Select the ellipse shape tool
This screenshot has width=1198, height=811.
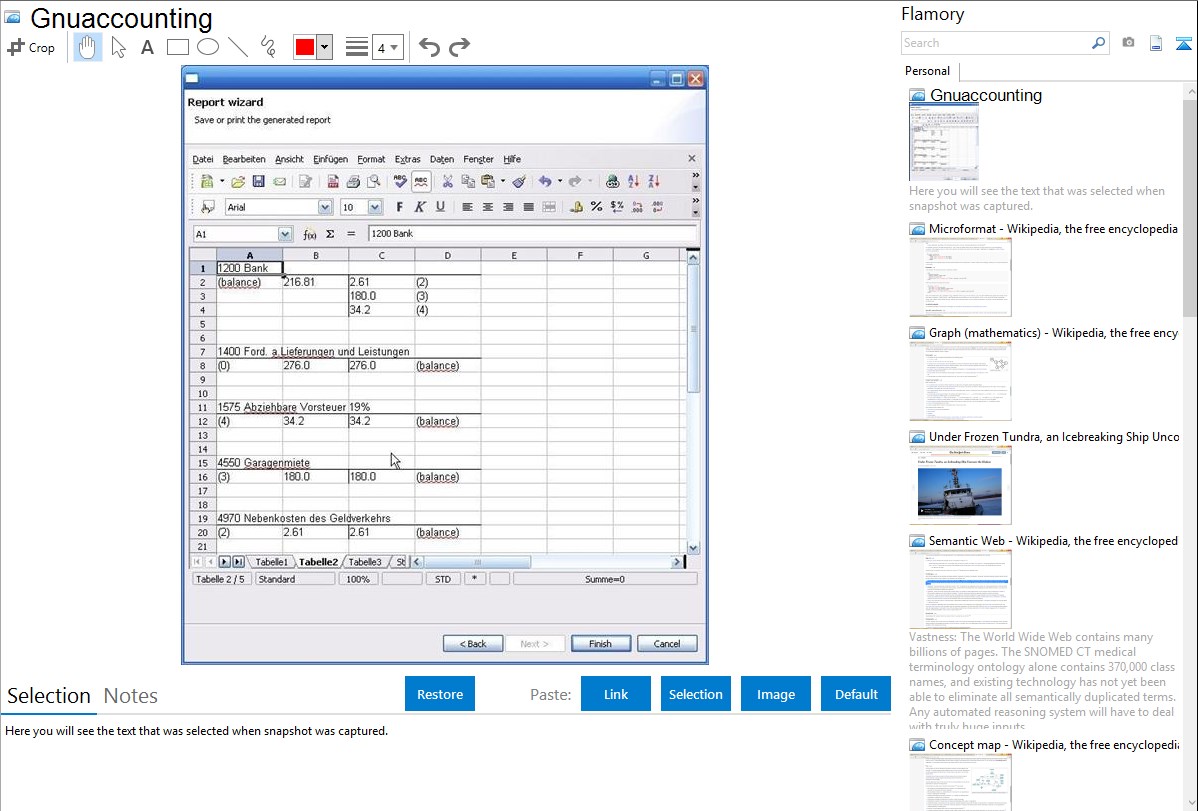208,47
